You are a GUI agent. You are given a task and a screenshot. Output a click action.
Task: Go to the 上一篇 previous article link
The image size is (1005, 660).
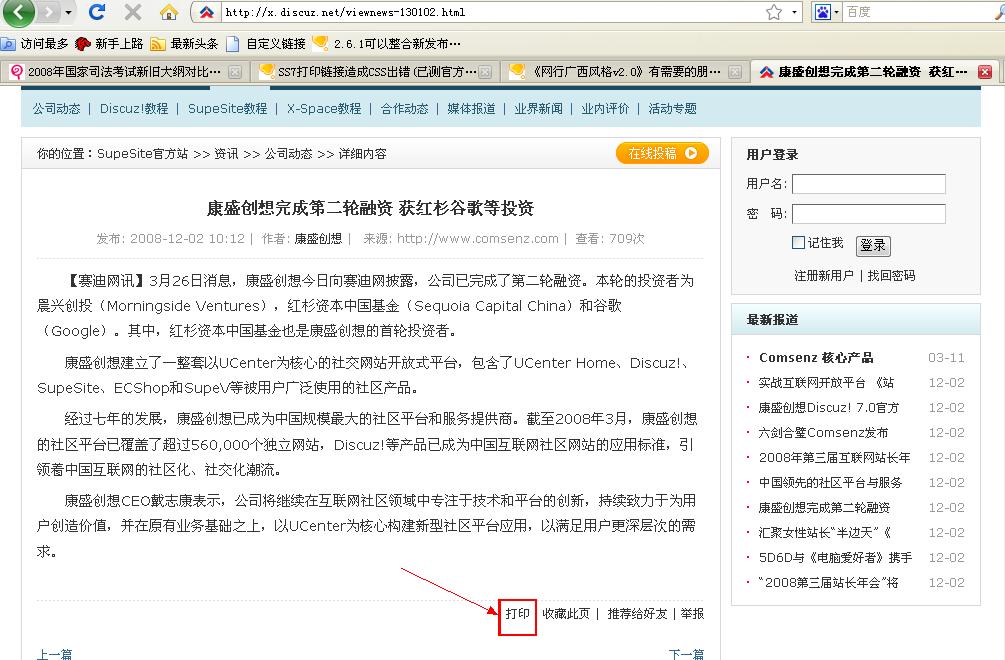pyautogui.click(x=54, y=654)
